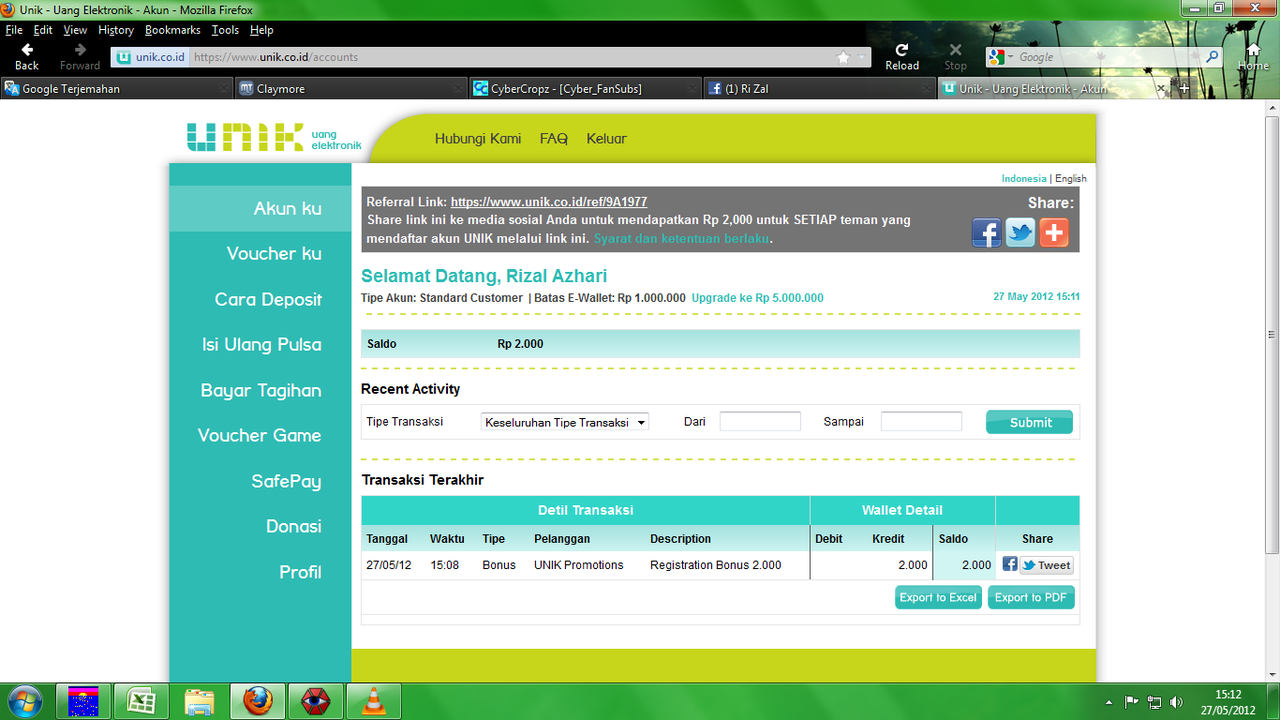Select Isi Ulang Pulsa in sidebar
Image resolution: width=1280 pixels, height=720 pixels.
tap(262, 345)
